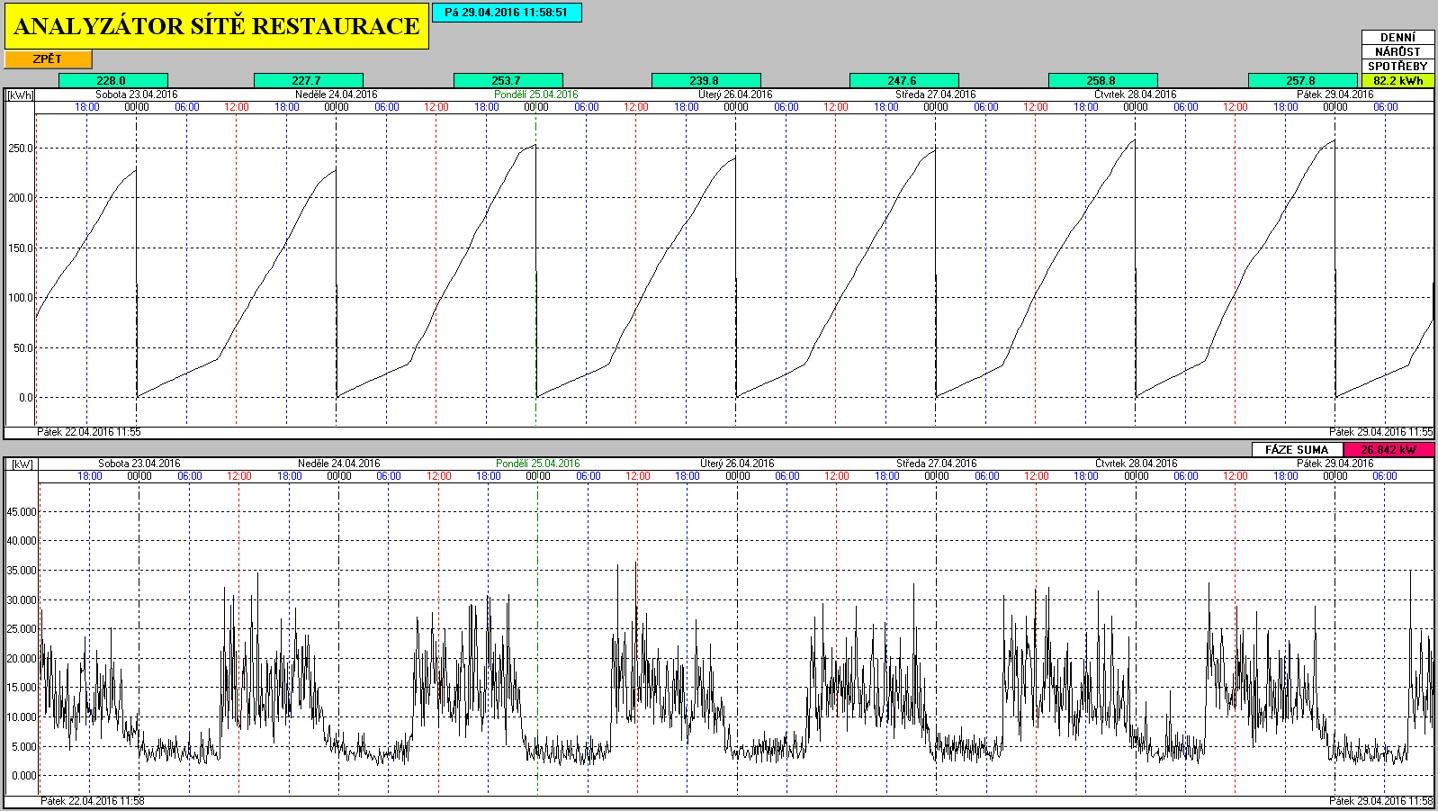Click the DENNÍ label box
The image size is (1438, 811).
(1398, 37)
